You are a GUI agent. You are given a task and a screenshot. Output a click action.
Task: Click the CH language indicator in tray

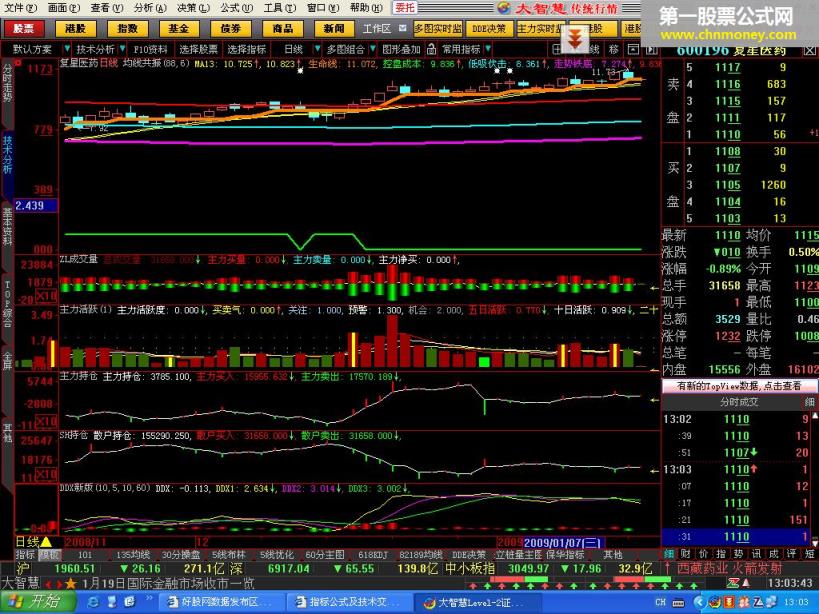tap(660, 603)
